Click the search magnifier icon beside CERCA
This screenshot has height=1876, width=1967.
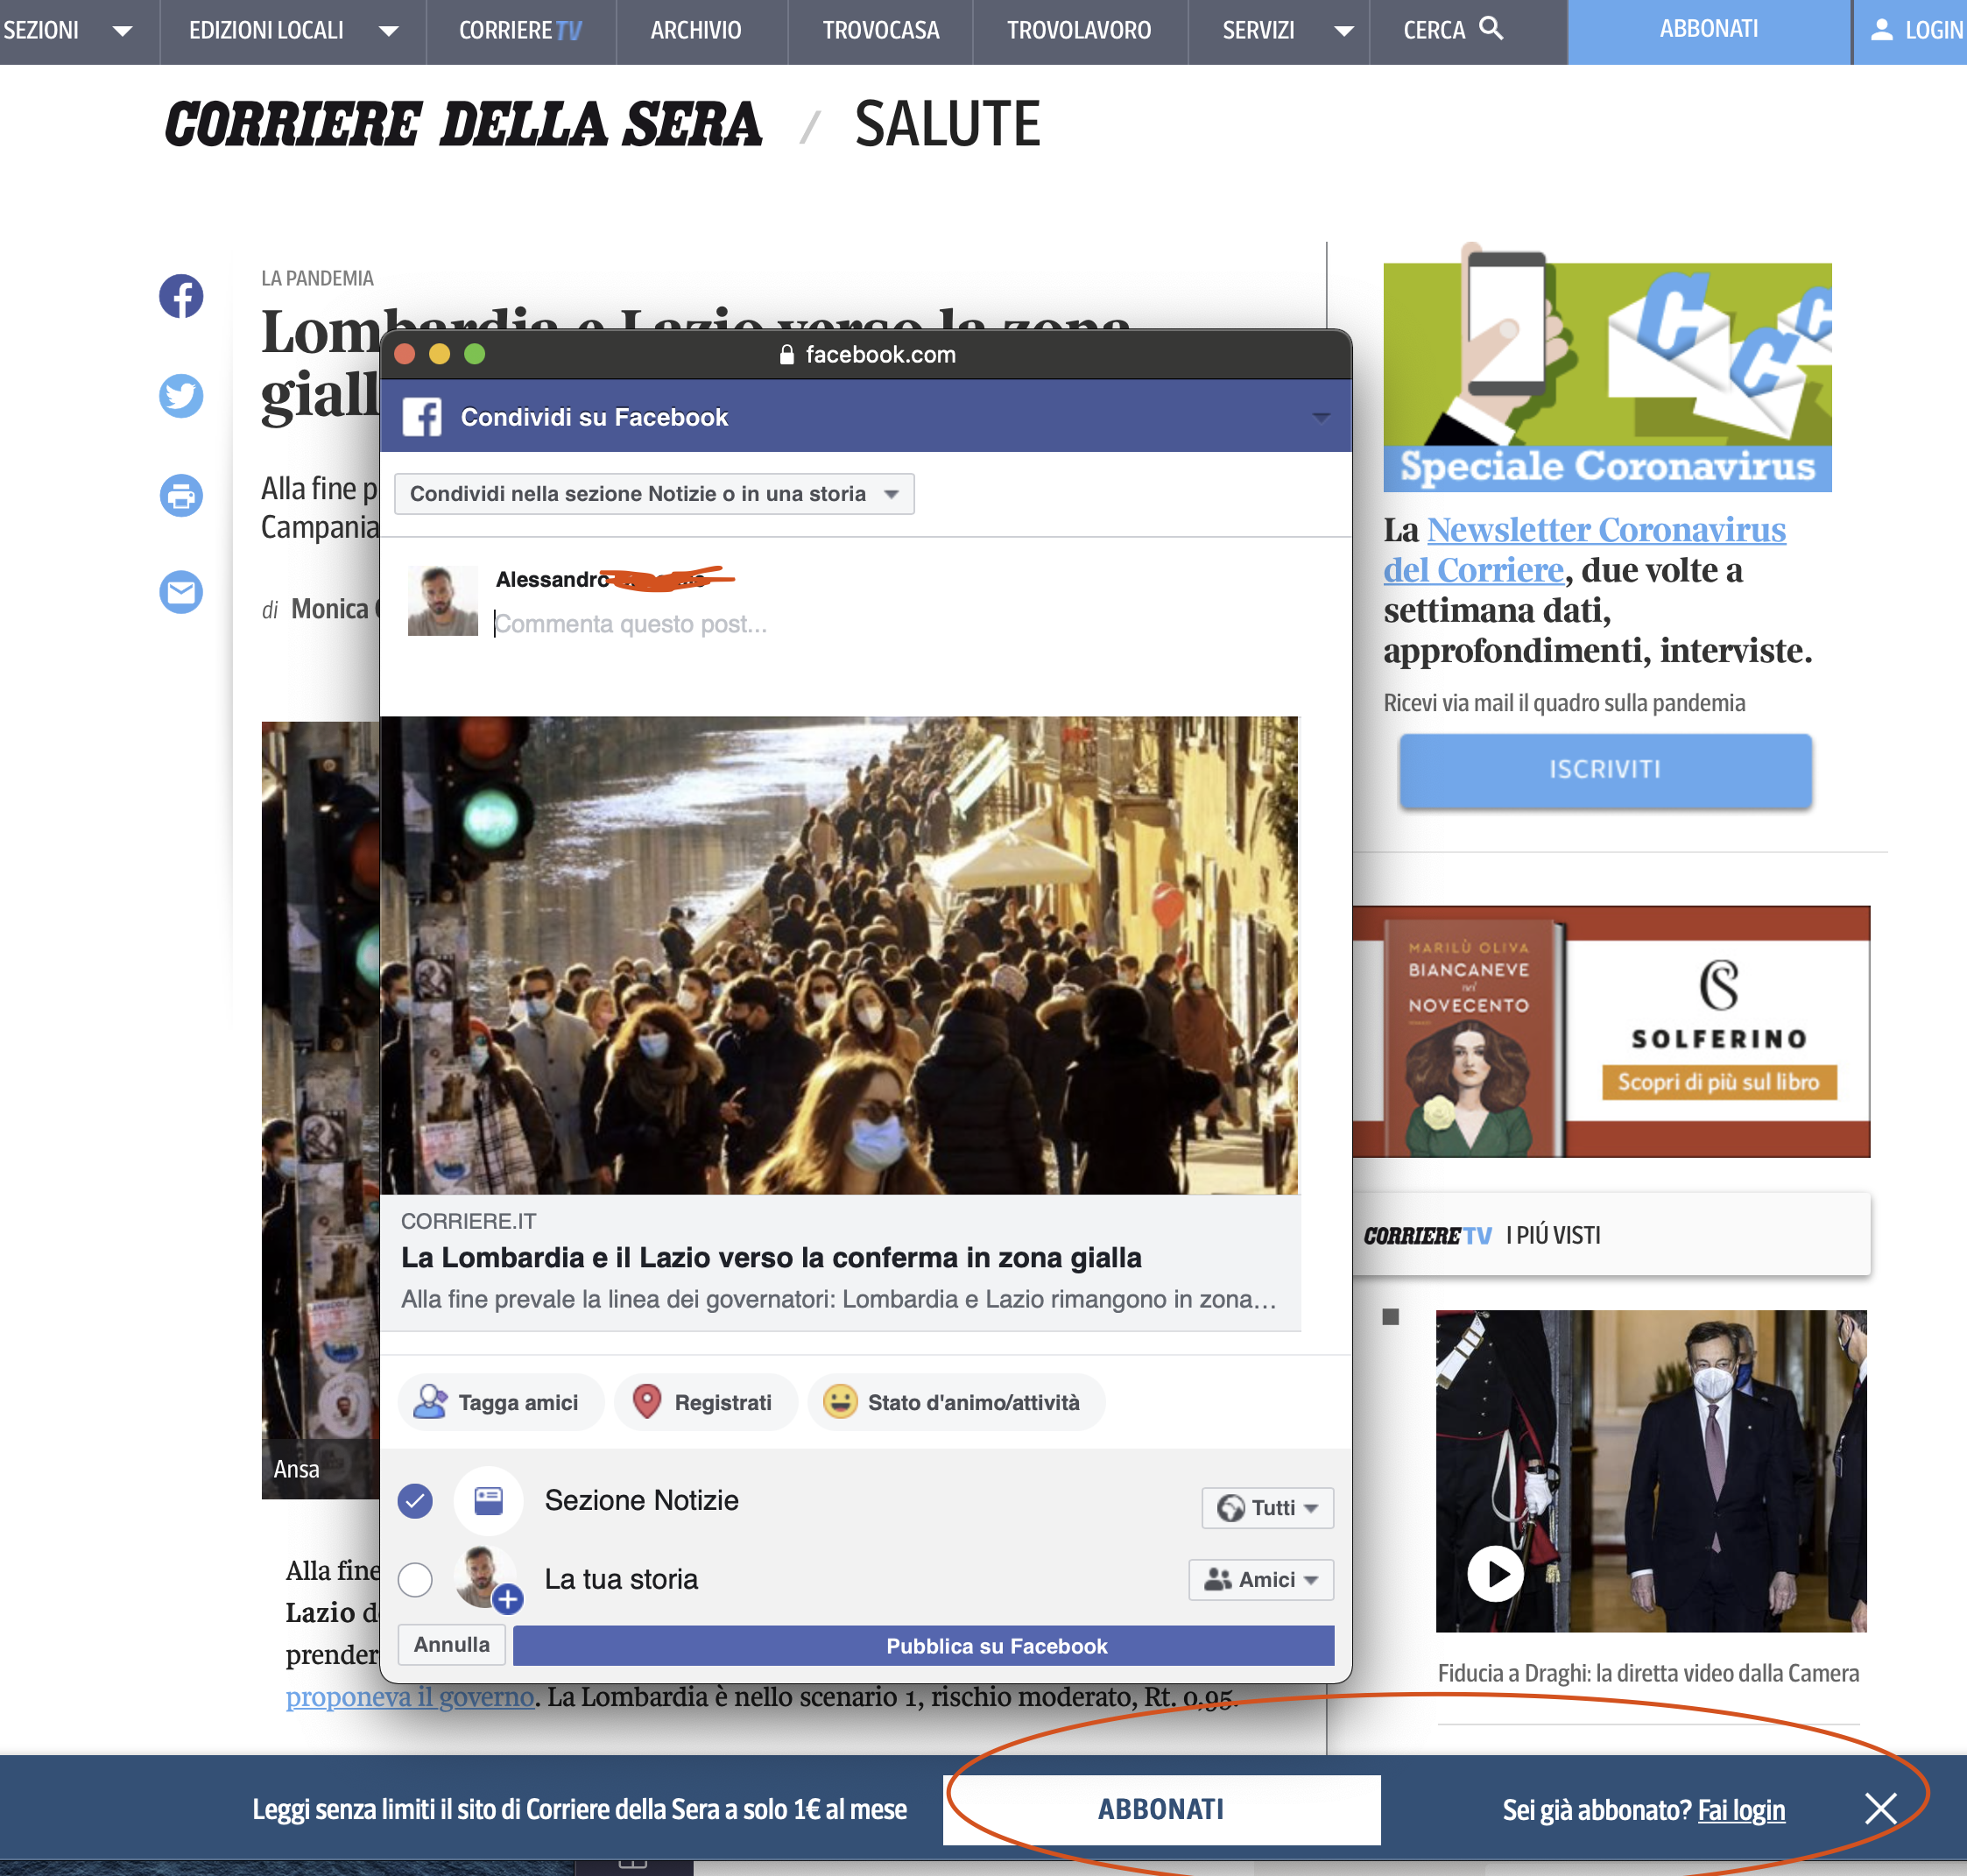click(x=1491, y=28)
